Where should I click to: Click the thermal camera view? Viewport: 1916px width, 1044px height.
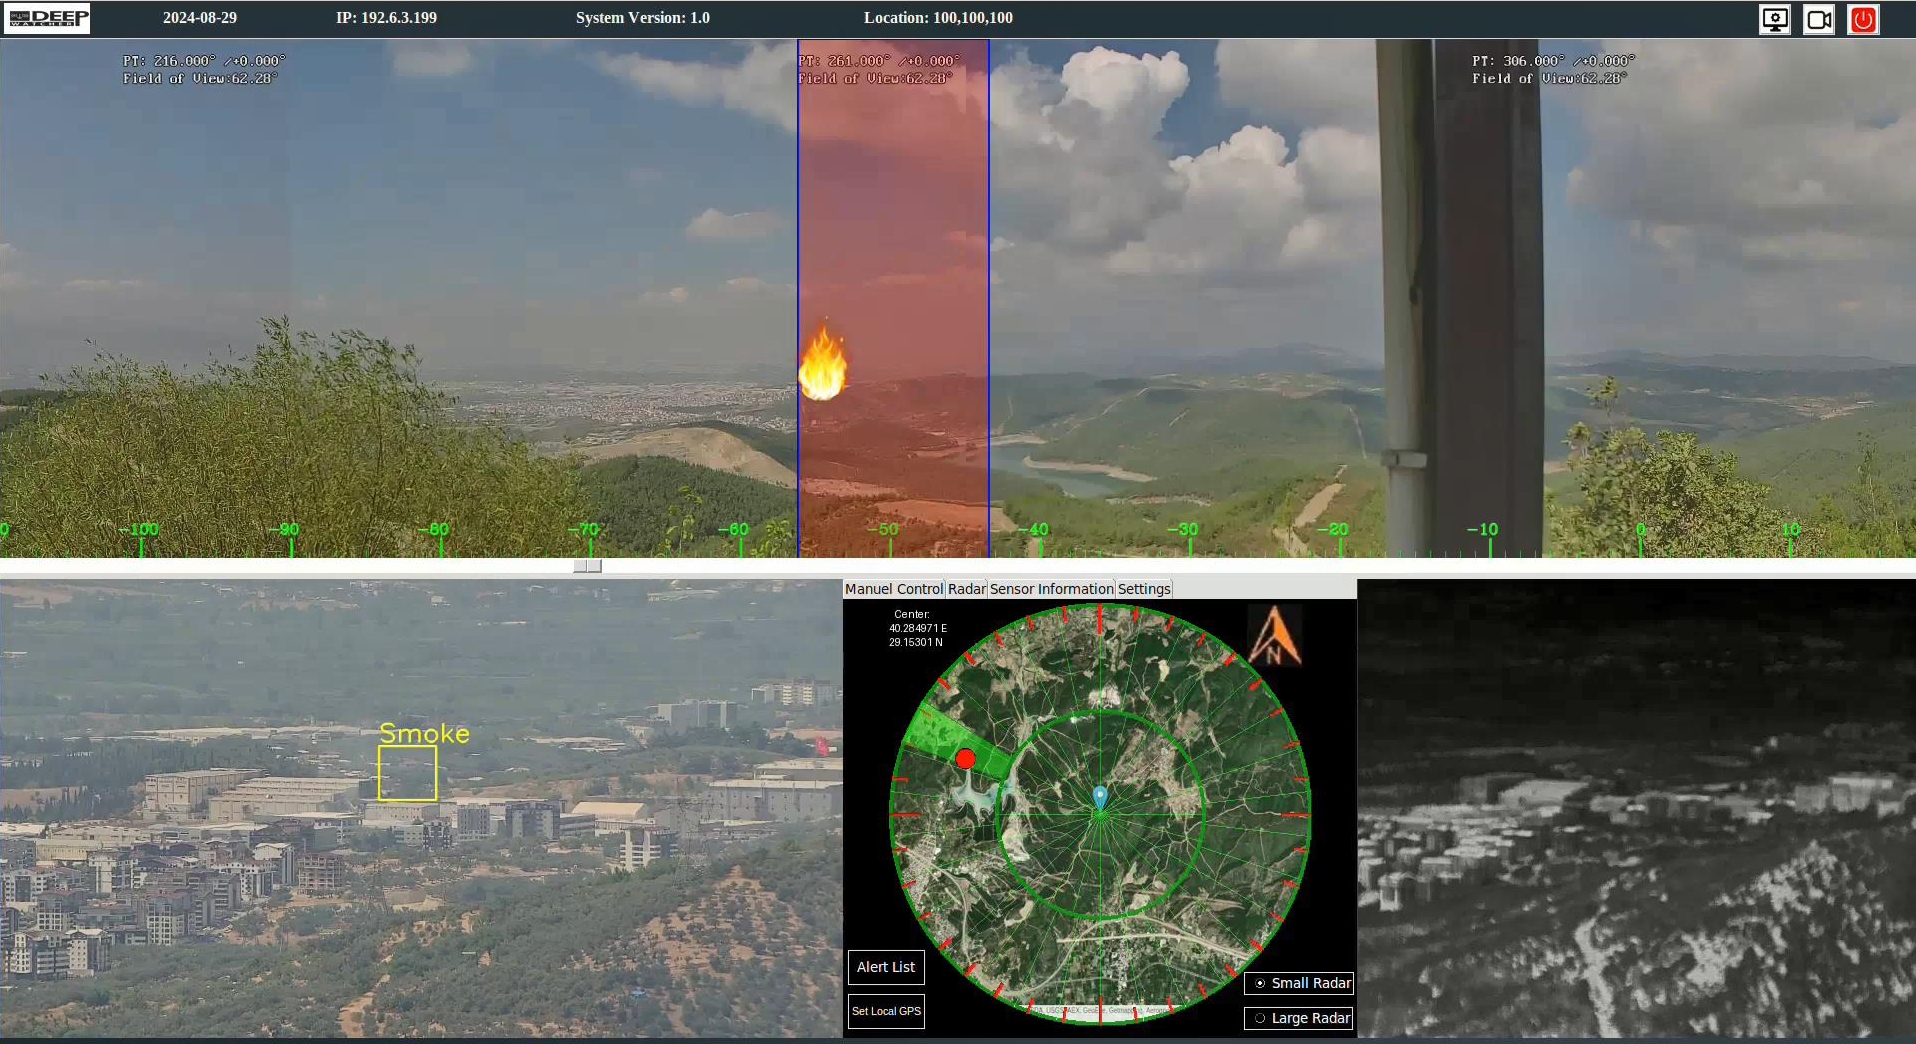[x=1636, y=808]
